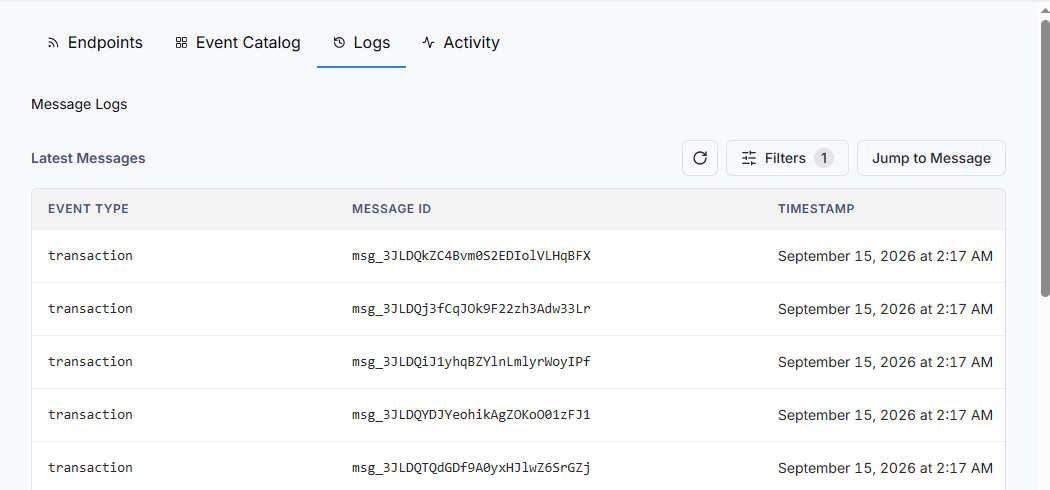This screenshot has width=1050, height=490.
Task: Open message msg_3JLDQkZC4Bvm0S2EDIolVLHqBFX
Action: click(471, 256)
